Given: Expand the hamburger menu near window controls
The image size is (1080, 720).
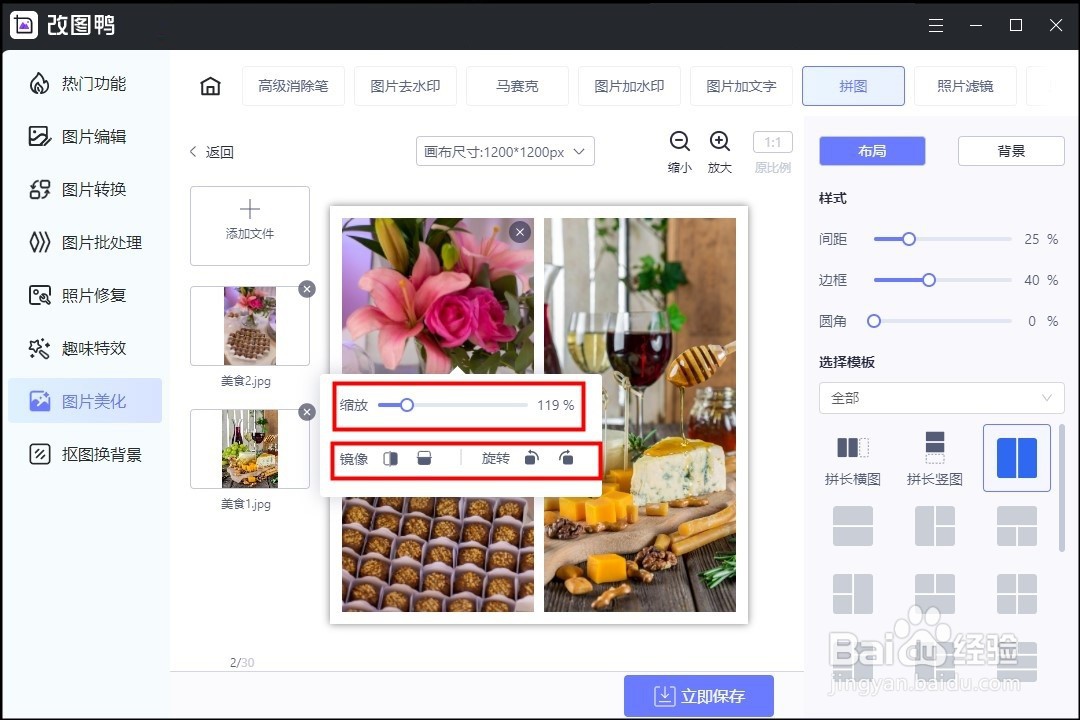Looking at the screenshot, I should tap(936, 25).
